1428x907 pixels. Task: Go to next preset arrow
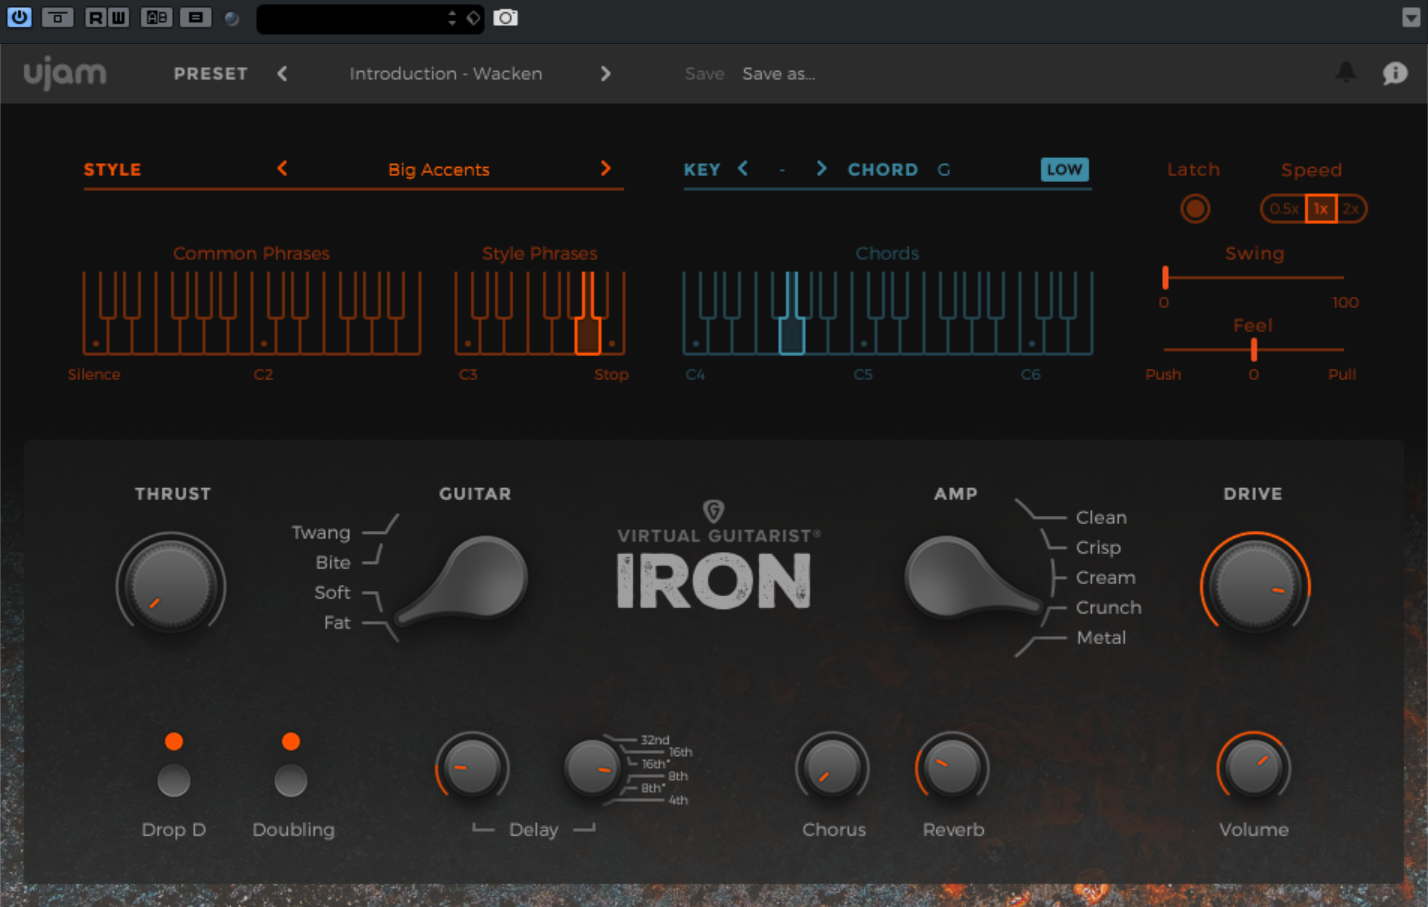[605, 73]
